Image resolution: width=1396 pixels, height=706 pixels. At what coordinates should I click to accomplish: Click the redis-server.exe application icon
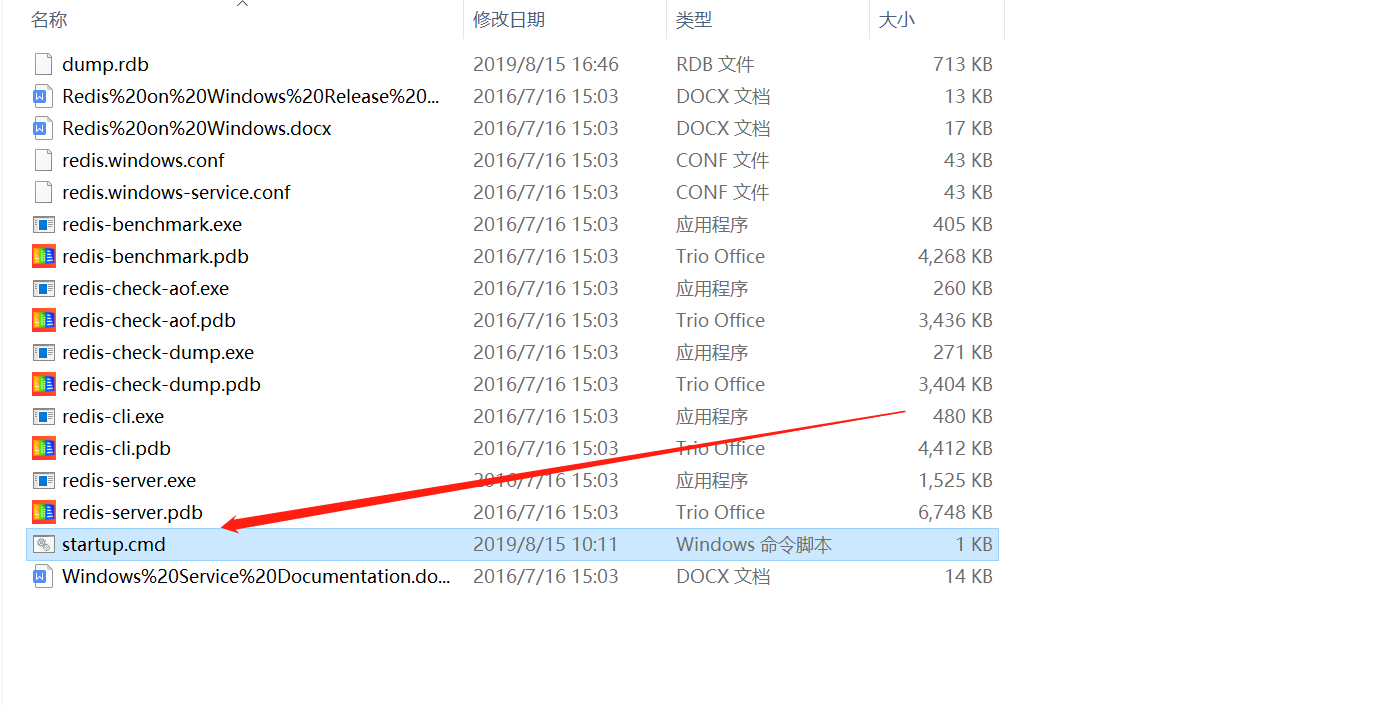coord(43,480)
